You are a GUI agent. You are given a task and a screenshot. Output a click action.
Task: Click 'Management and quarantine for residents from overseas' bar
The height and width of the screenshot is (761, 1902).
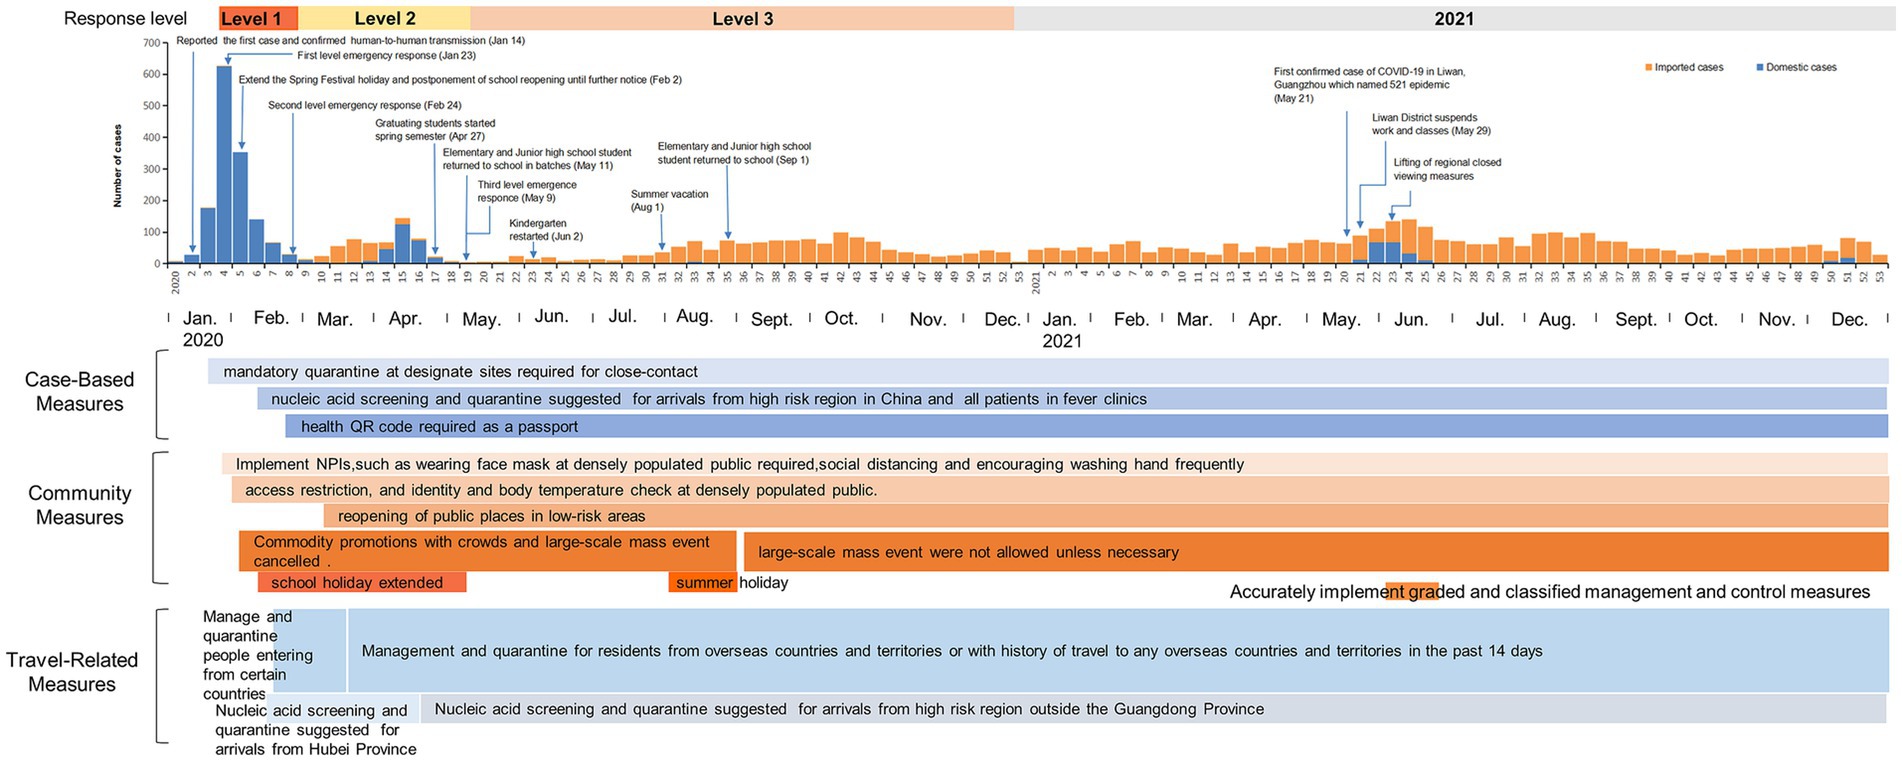tap(1118, 651)
